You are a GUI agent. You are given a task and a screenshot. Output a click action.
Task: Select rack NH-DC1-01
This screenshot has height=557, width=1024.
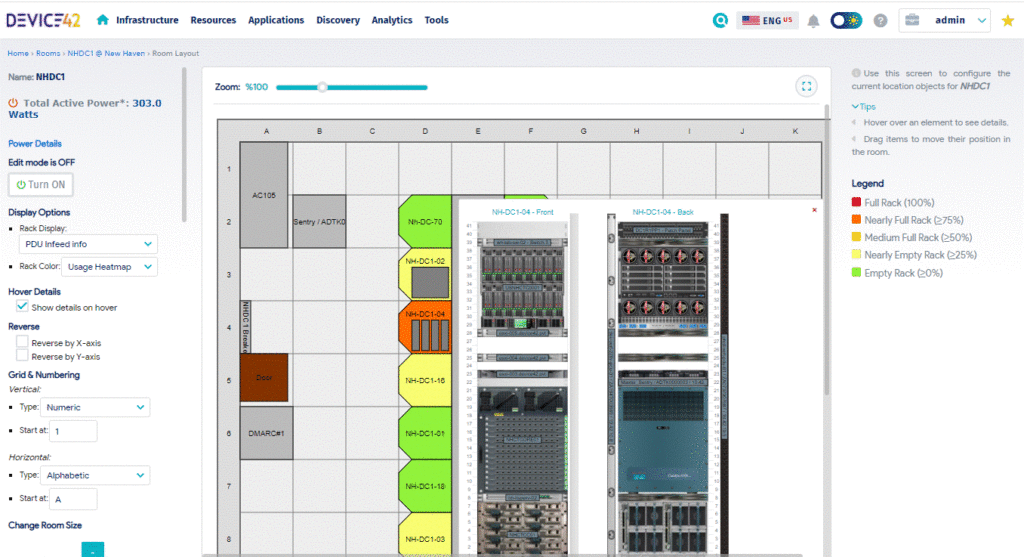click(x=425, y=433)
